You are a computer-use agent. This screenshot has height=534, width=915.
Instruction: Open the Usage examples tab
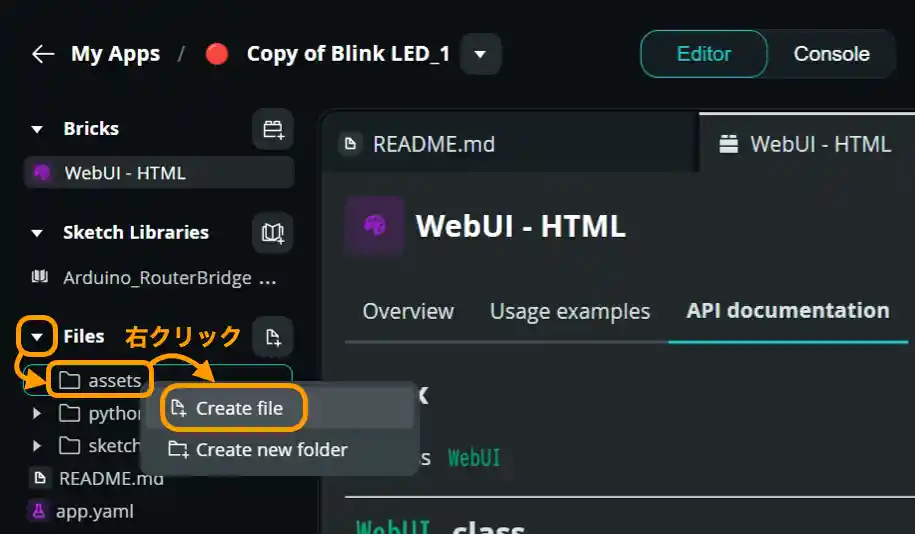tap(570, 312)
